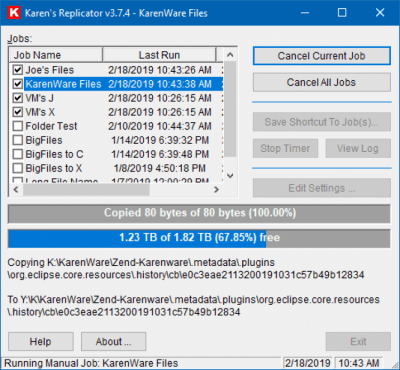Check the BigFiles to X job checkbox
This screenshot has height=370, width=400.
pyautogui.click(x=17, y=168)
